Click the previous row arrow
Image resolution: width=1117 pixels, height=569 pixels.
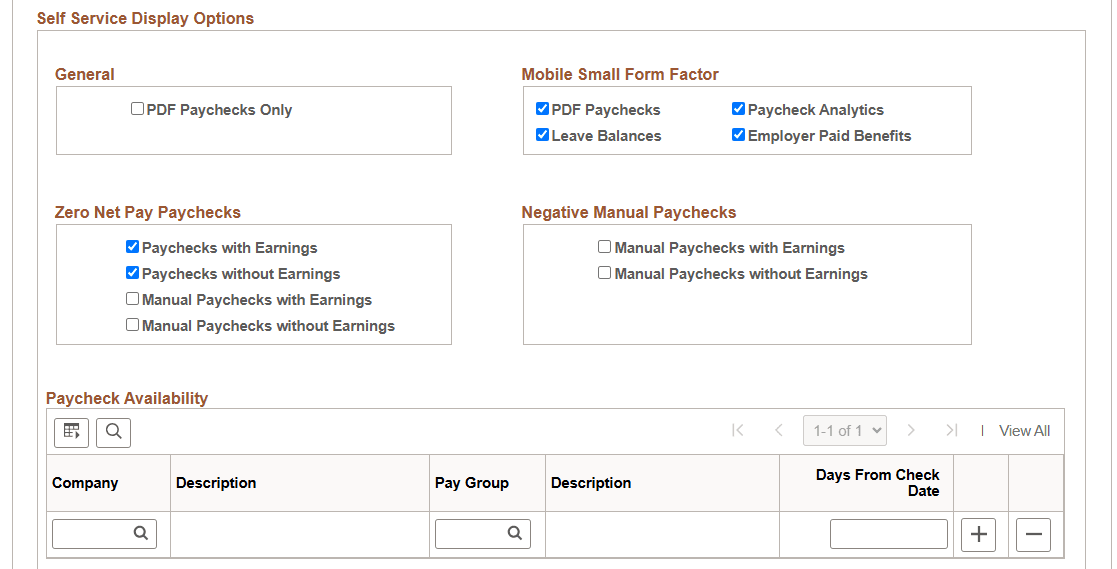tap(779, 430)
